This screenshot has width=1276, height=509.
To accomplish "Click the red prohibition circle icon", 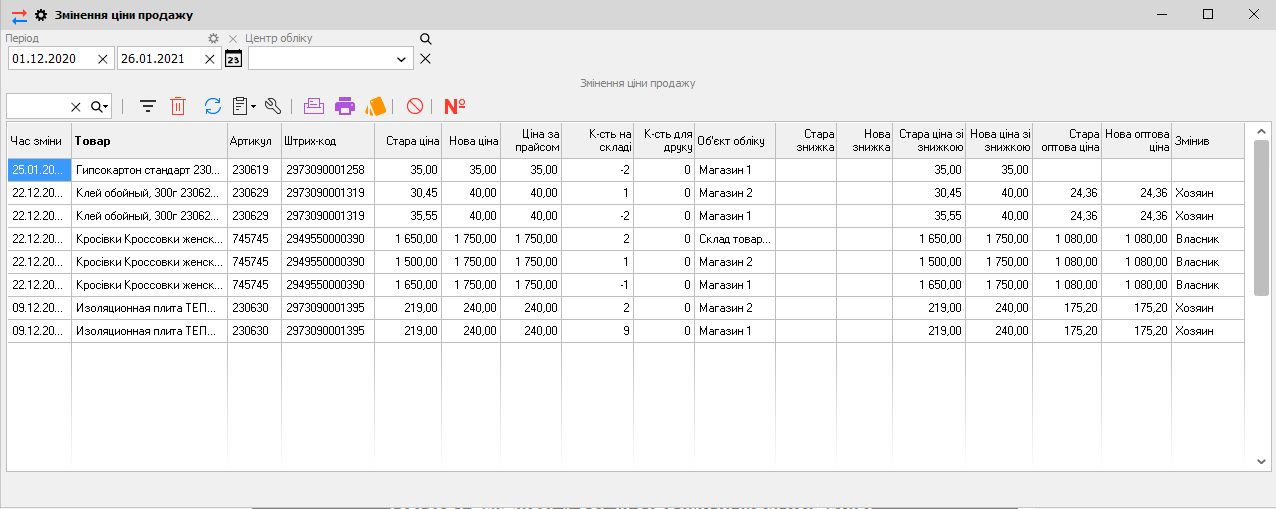I will [x=414, y=106].
